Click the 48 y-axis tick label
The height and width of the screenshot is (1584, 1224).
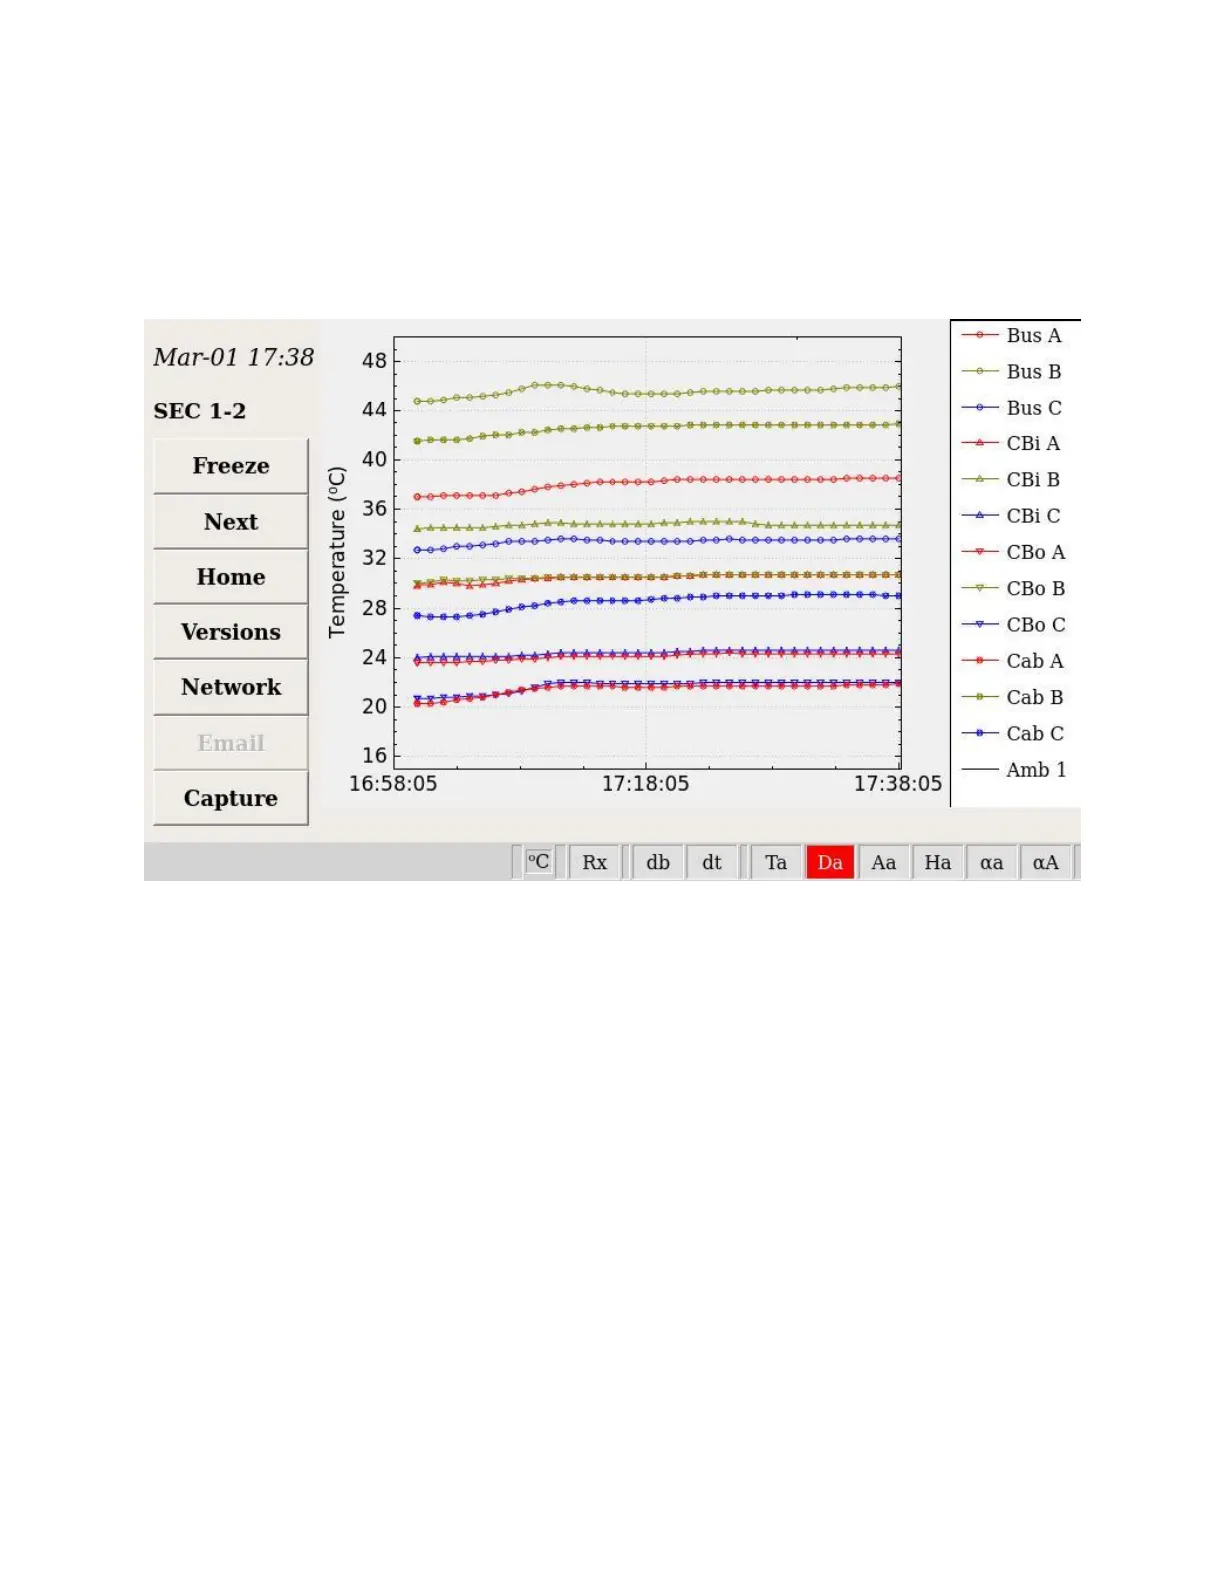[x=374, y=360]
